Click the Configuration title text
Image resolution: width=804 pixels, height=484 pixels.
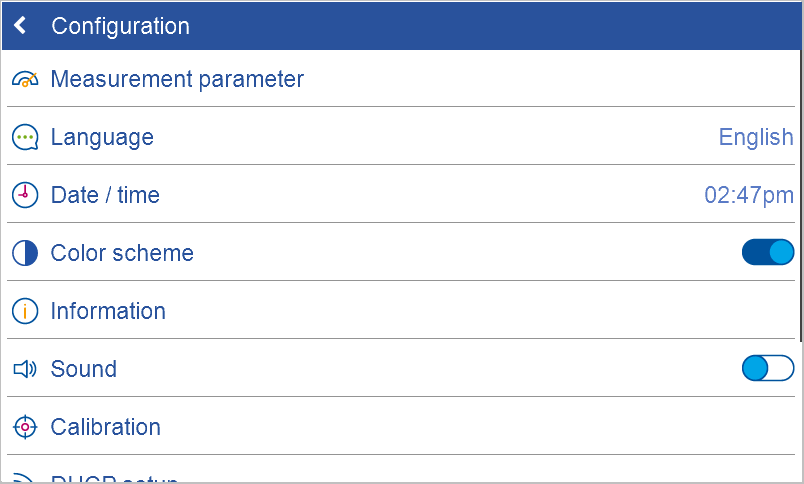pyautogui.click(x=120, y=26)
